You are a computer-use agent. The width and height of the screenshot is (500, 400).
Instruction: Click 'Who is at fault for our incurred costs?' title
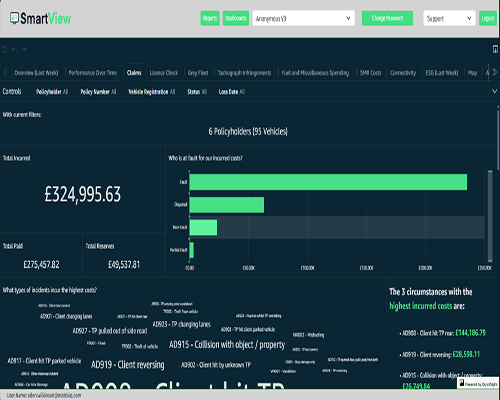tap(205, 158)
